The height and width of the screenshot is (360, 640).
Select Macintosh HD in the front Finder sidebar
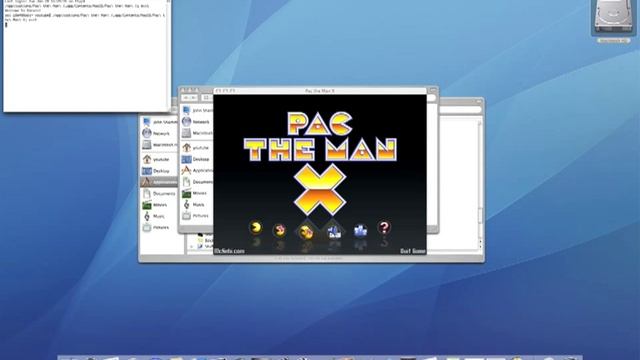coord(196,133)
